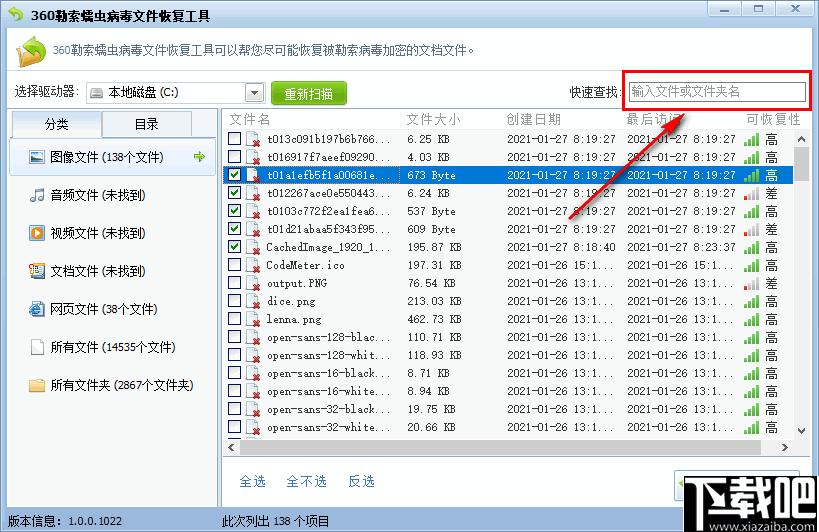The height and width of the screenshot is (532, 819).
Task: Click signal bars icon for CodeMeter.ico
Action: pyautogui.click(x=752, y=266)
